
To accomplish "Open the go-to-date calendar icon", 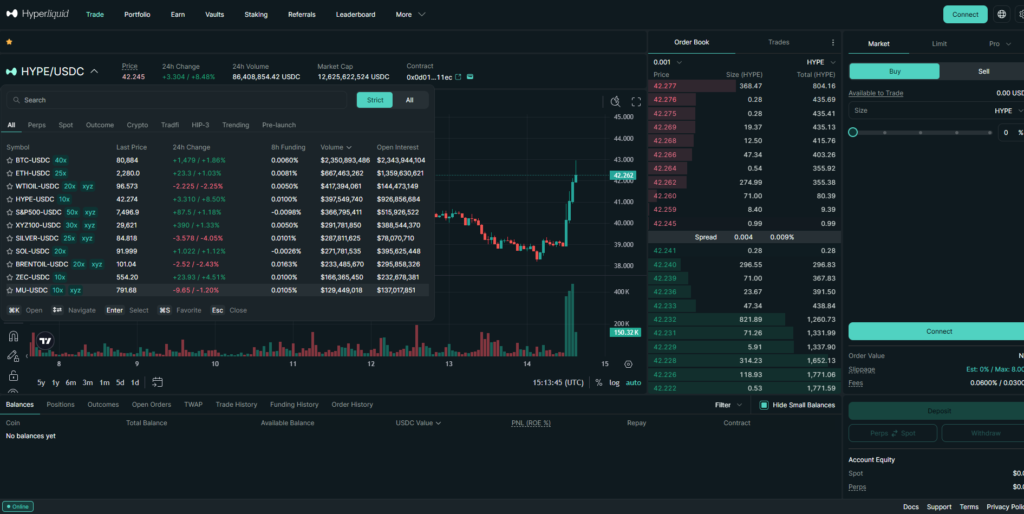I will click(x=157, y=382).
